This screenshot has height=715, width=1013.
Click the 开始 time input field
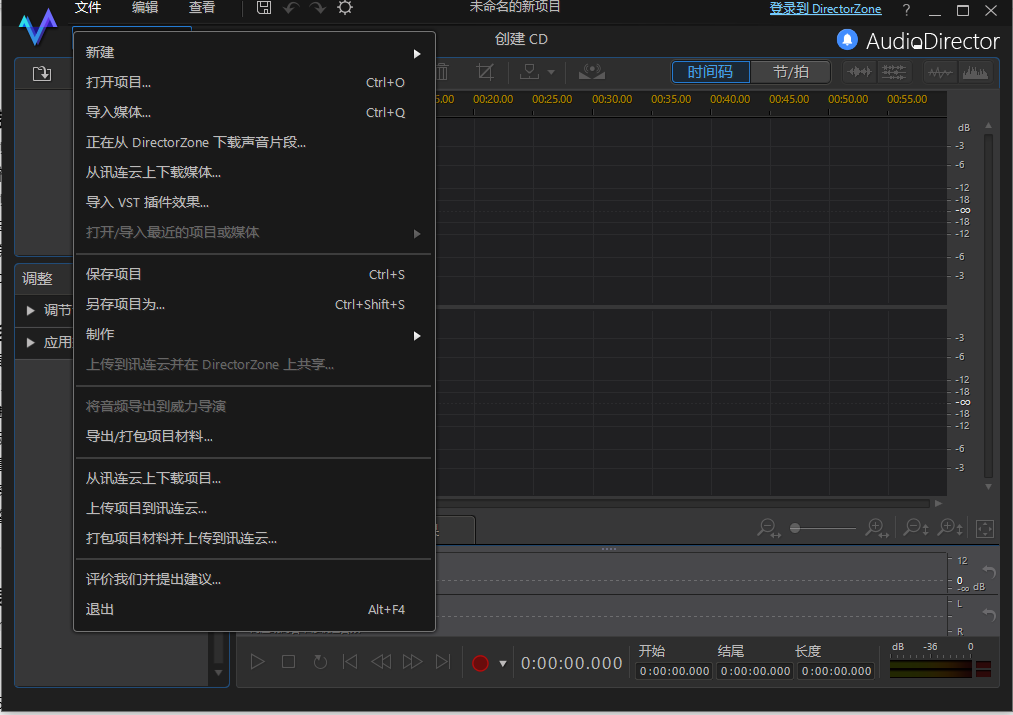click(674, 671)
